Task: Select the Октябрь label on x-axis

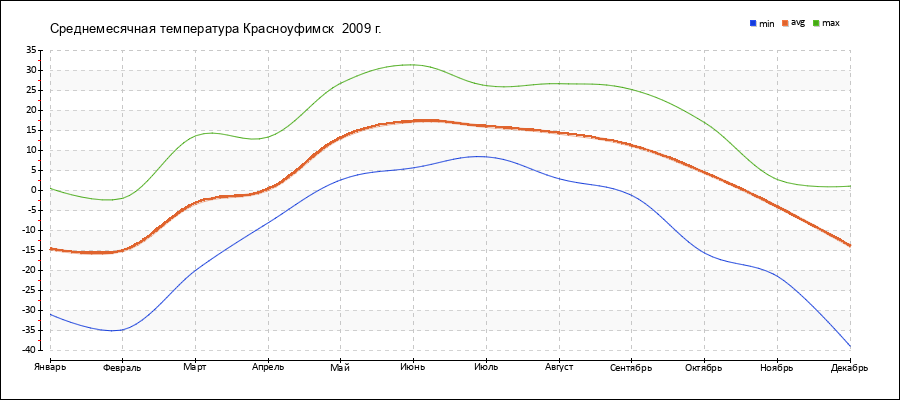Action: (x=704, y=367)
